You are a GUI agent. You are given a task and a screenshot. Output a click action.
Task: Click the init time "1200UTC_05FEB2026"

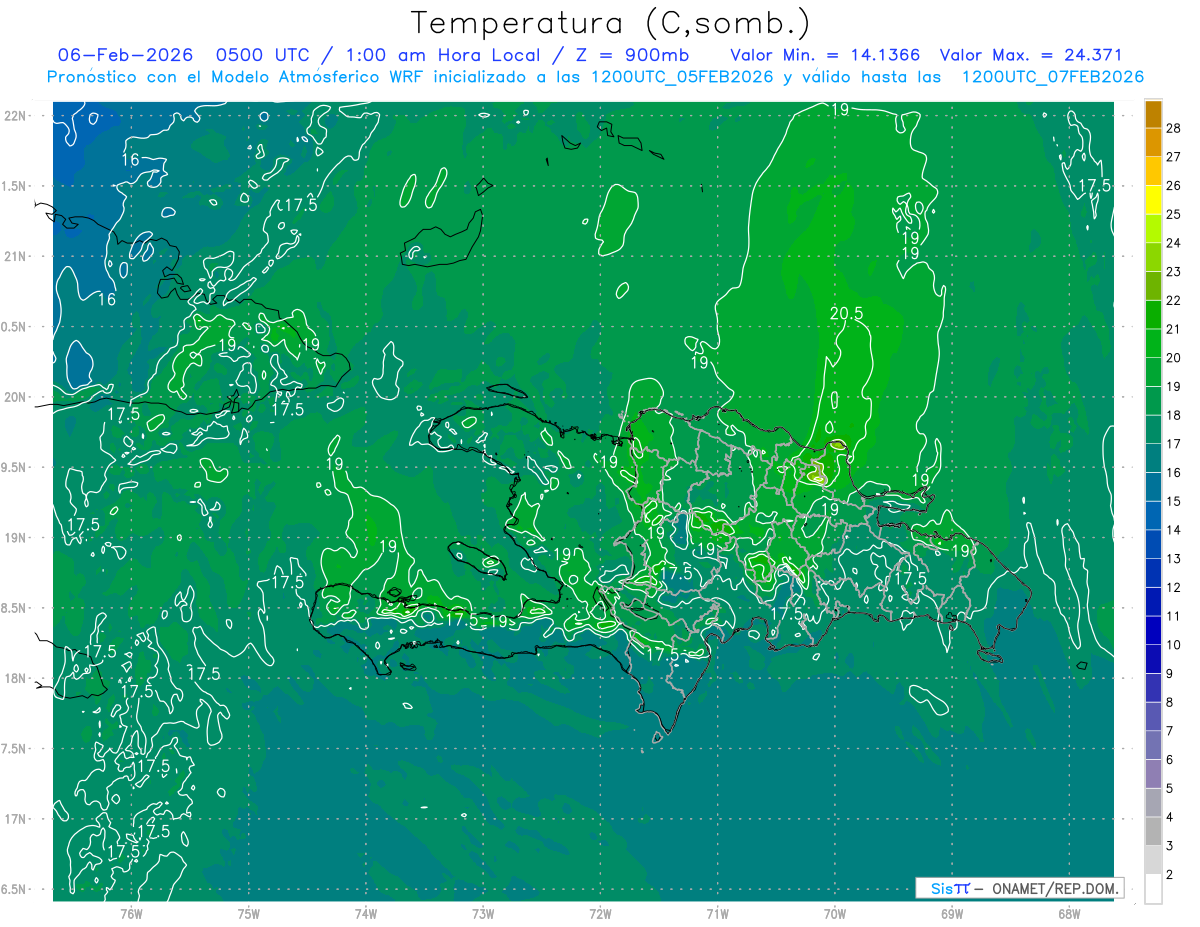(x=683, y=76)
